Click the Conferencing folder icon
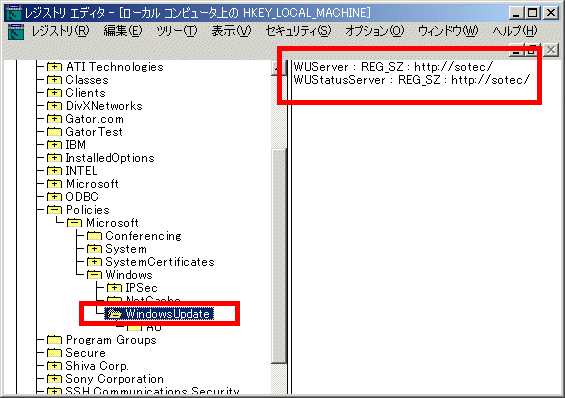The image size is (565, 398). (94, 236)
